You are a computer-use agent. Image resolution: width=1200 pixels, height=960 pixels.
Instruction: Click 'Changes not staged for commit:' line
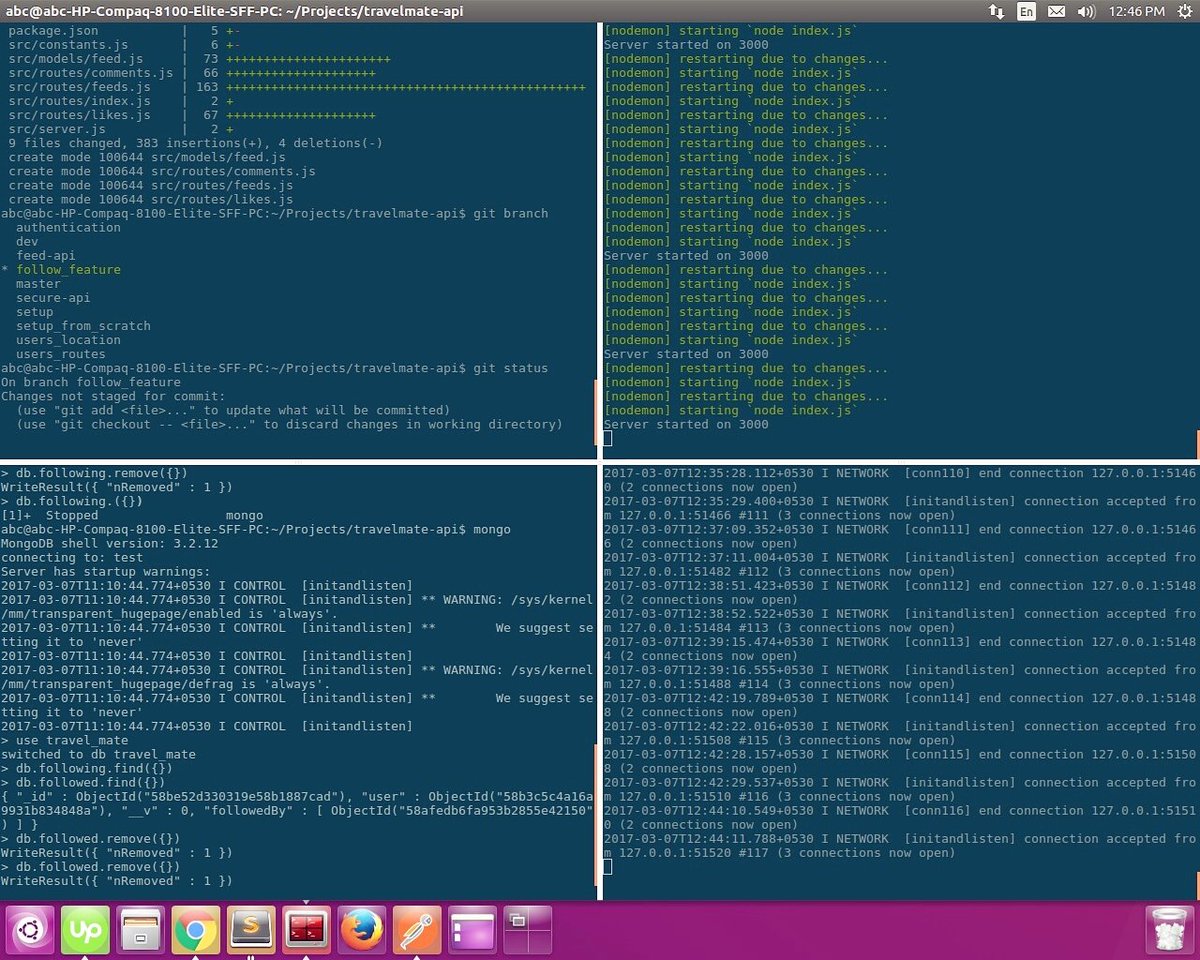(x=113, y=395)
